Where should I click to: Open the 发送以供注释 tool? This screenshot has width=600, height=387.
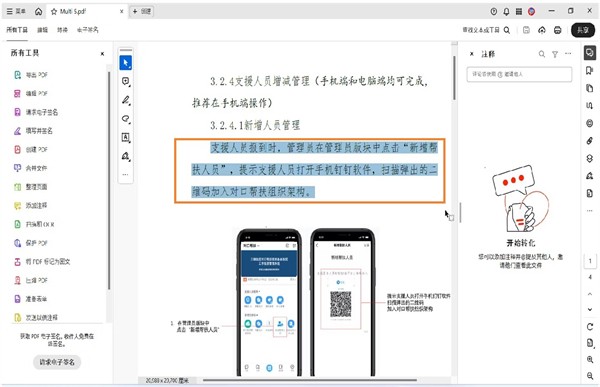pyautogui.click(x=36, y=318)
